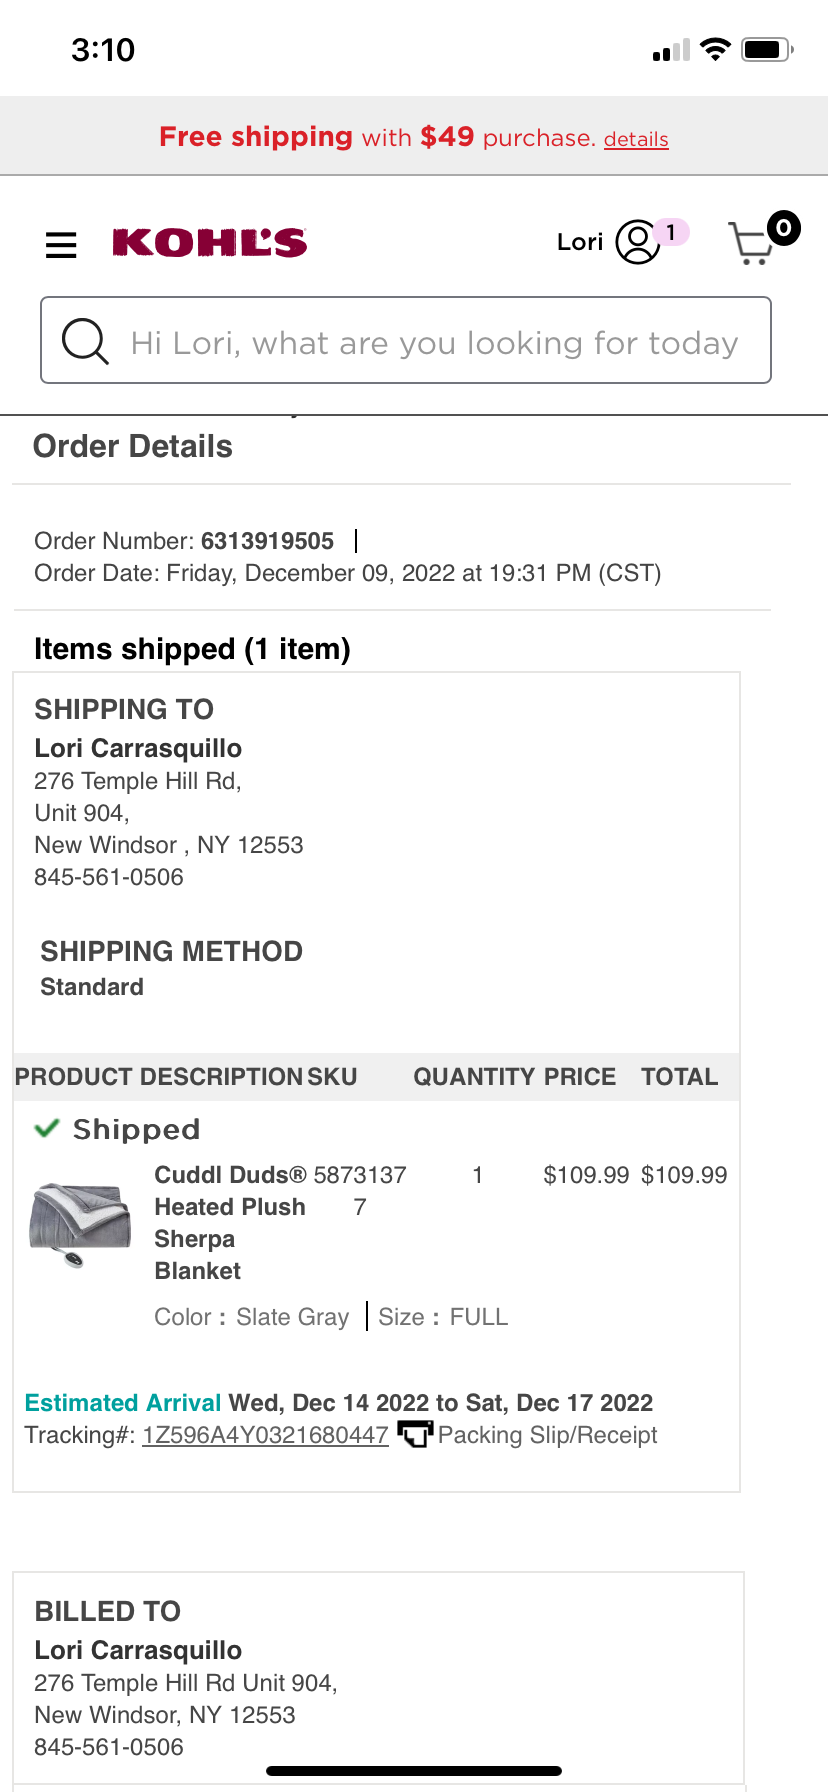
Task: Tap the Lori account name
Action: click(x=580, y=242)
